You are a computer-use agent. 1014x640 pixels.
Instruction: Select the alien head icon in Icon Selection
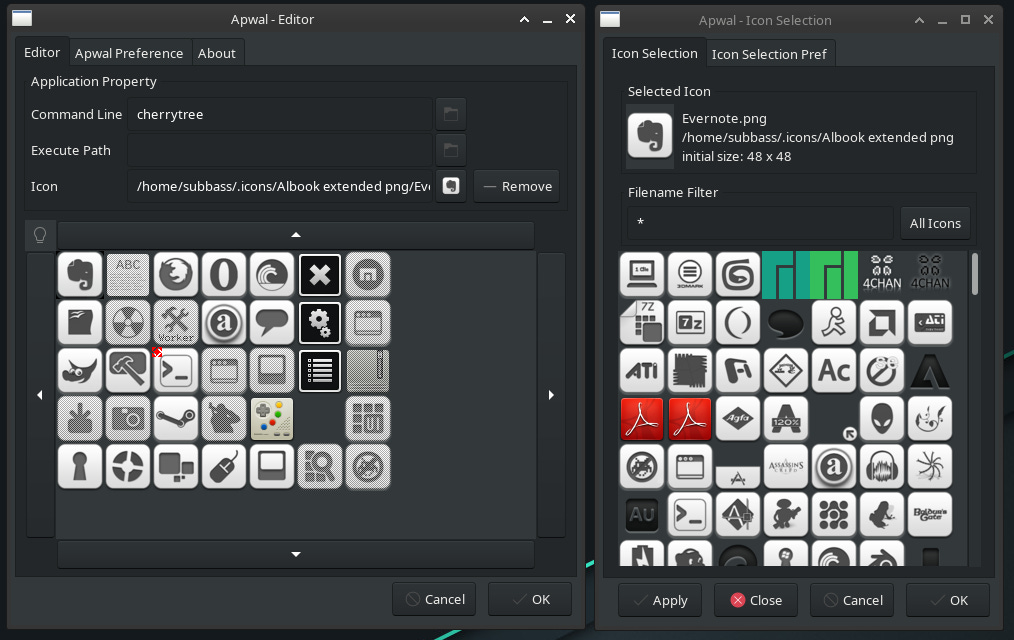[x=881, y=418]
